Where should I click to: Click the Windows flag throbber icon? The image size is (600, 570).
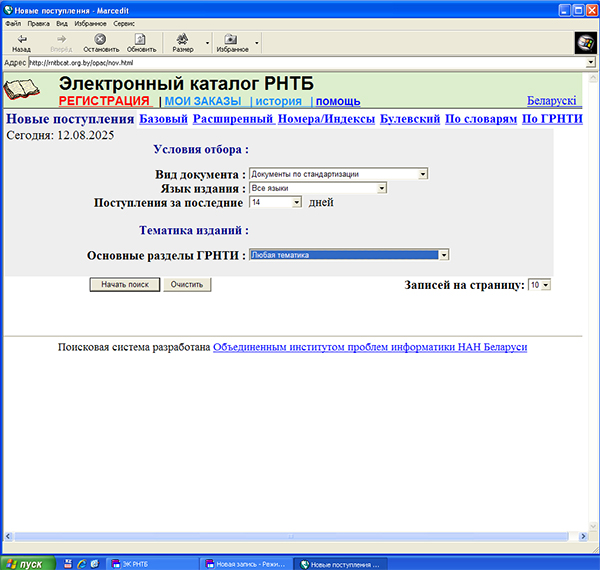(585, 42)
